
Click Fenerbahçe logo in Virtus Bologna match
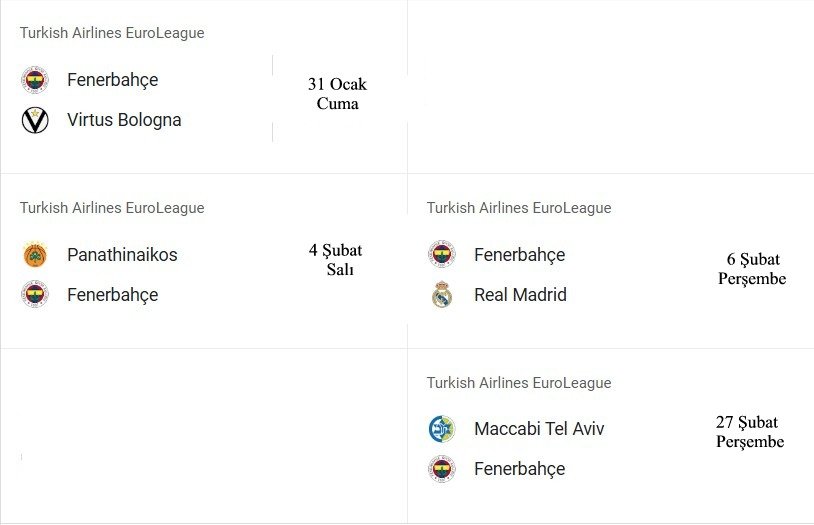tap(35, 80)
